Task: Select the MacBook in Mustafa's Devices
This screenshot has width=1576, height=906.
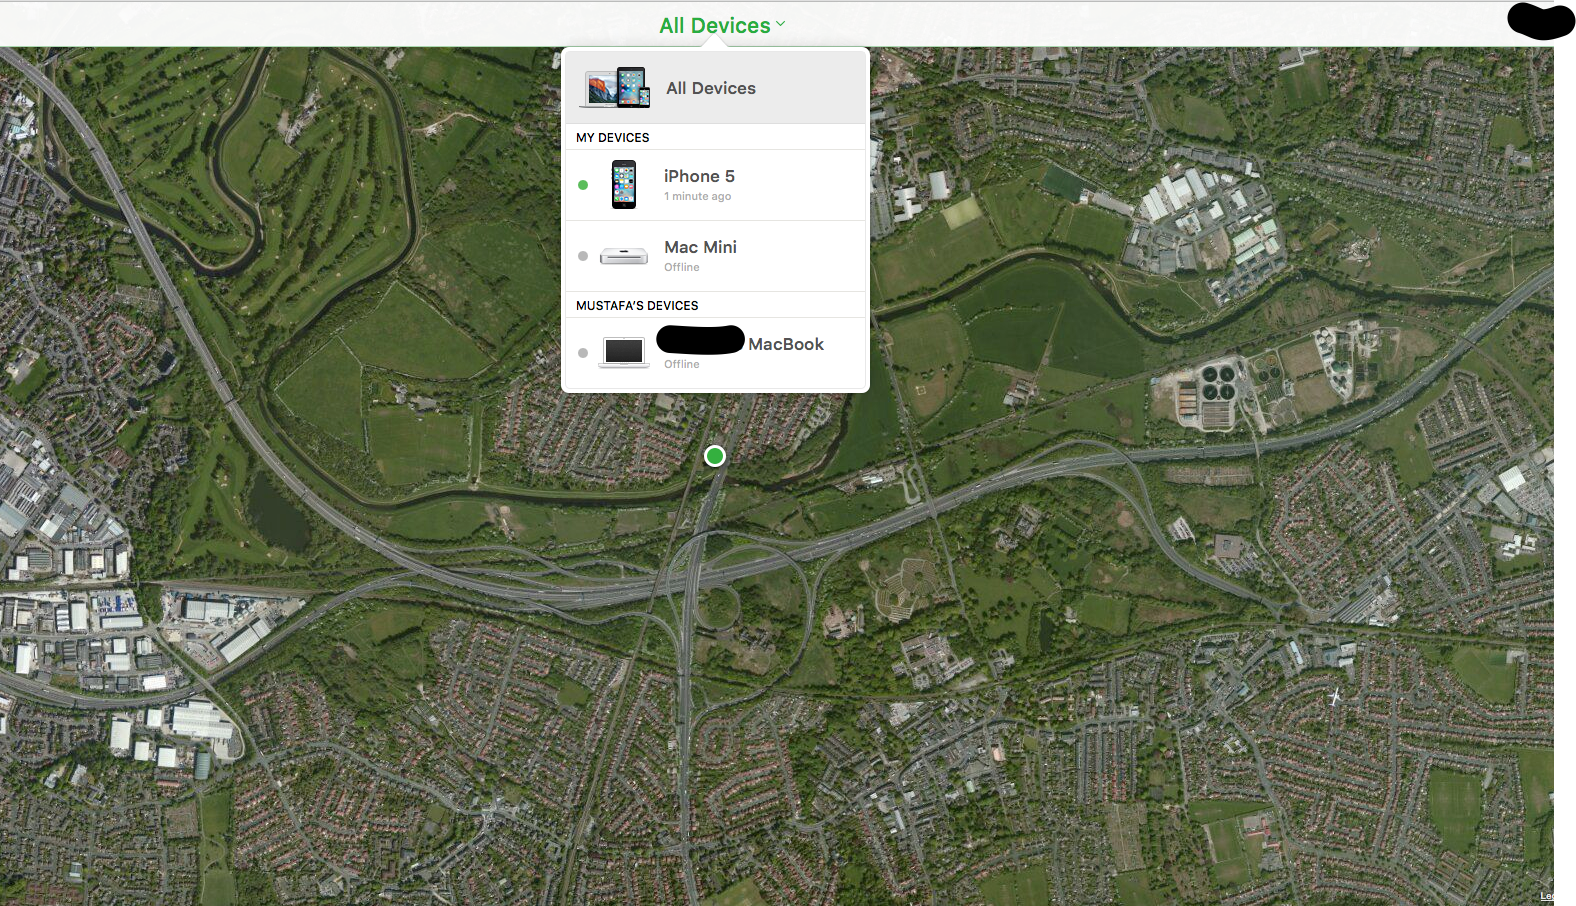Action: click(716, 353)
